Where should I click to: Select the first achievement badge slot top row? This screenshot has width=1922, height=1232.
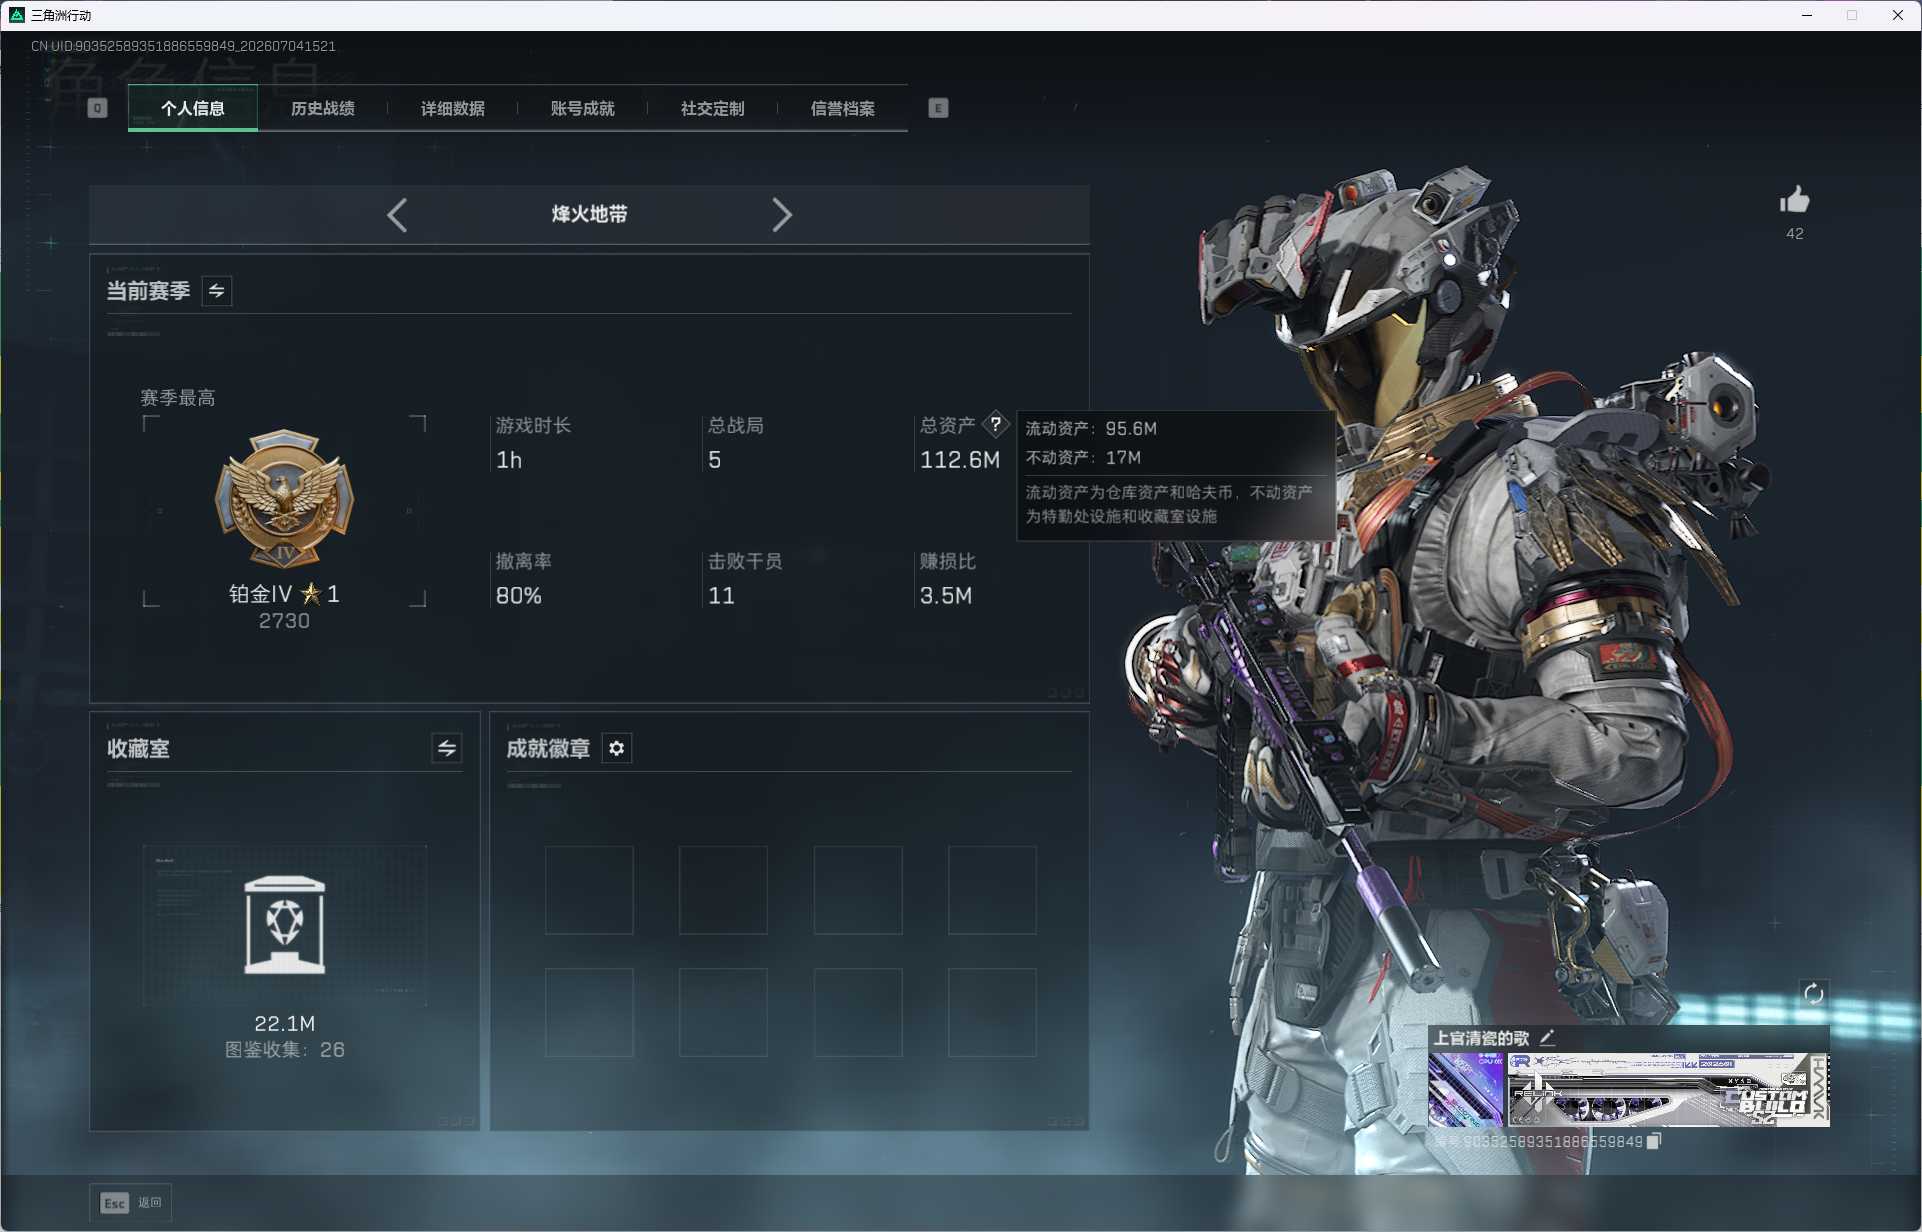tap(589, 890)
